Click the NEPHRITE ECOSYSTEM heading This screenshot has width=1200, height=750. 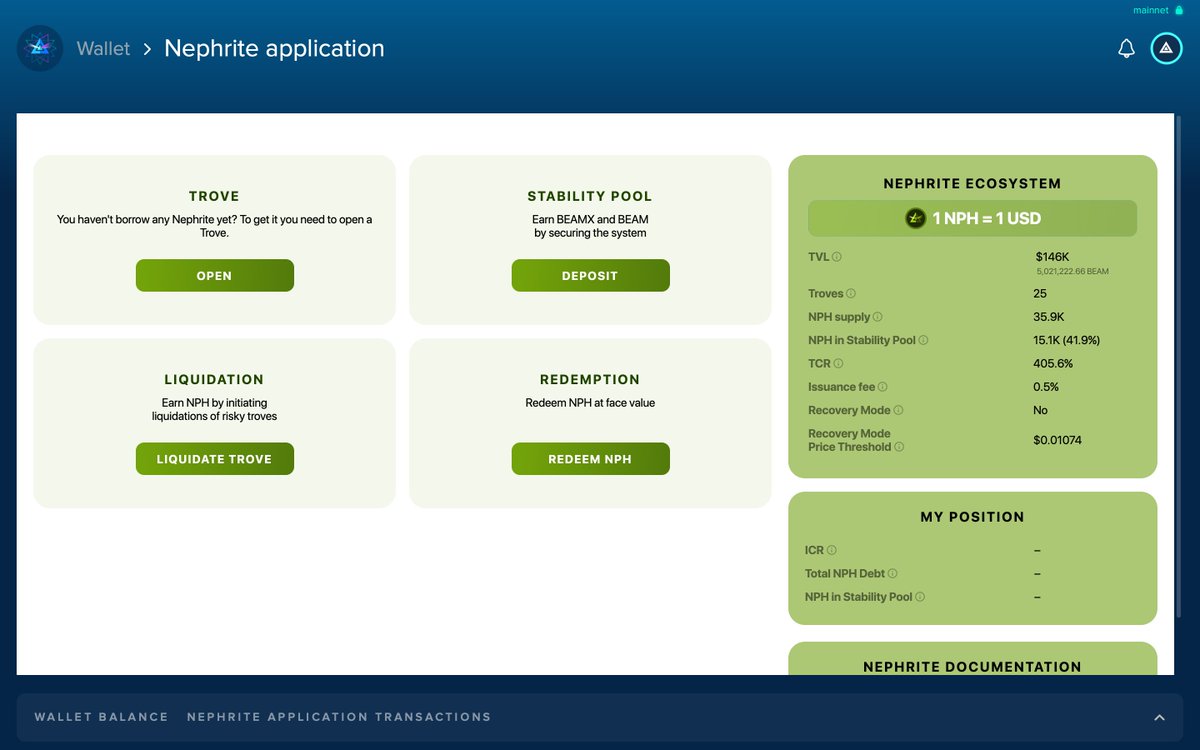pyautogui.click(x=972, y=184)
